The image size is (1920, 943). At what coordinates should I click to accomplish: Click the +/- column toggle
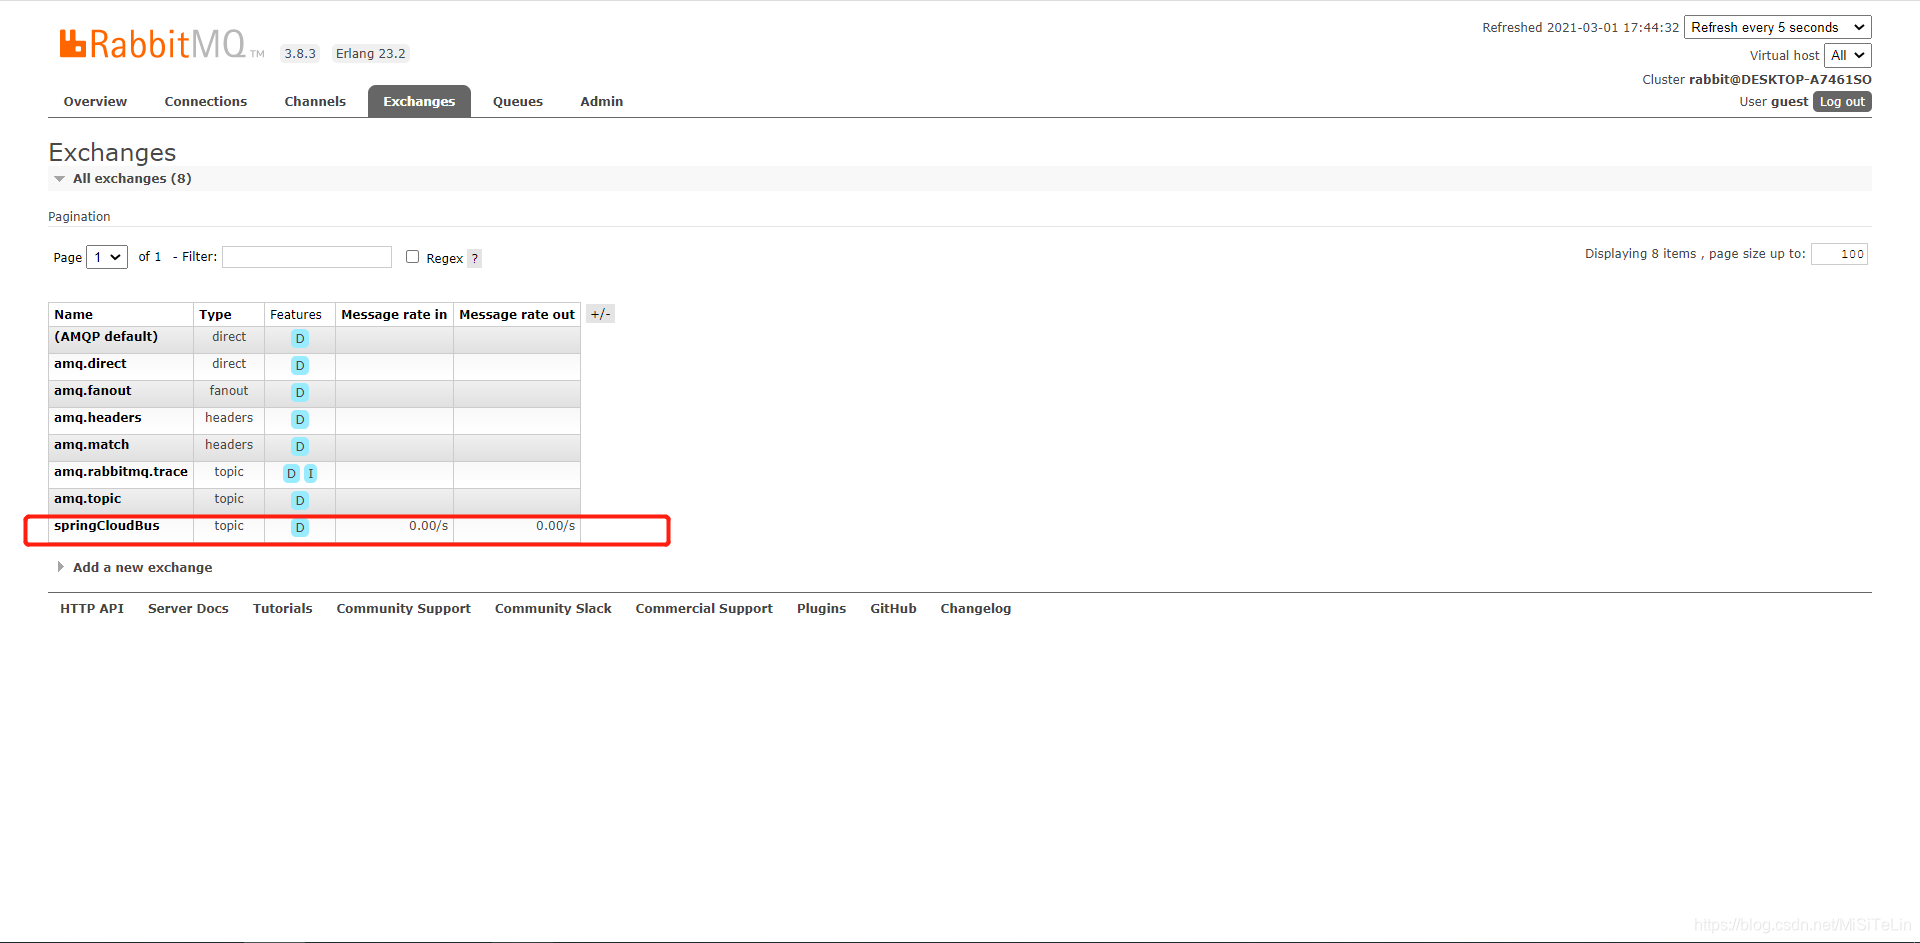point(600,314)
